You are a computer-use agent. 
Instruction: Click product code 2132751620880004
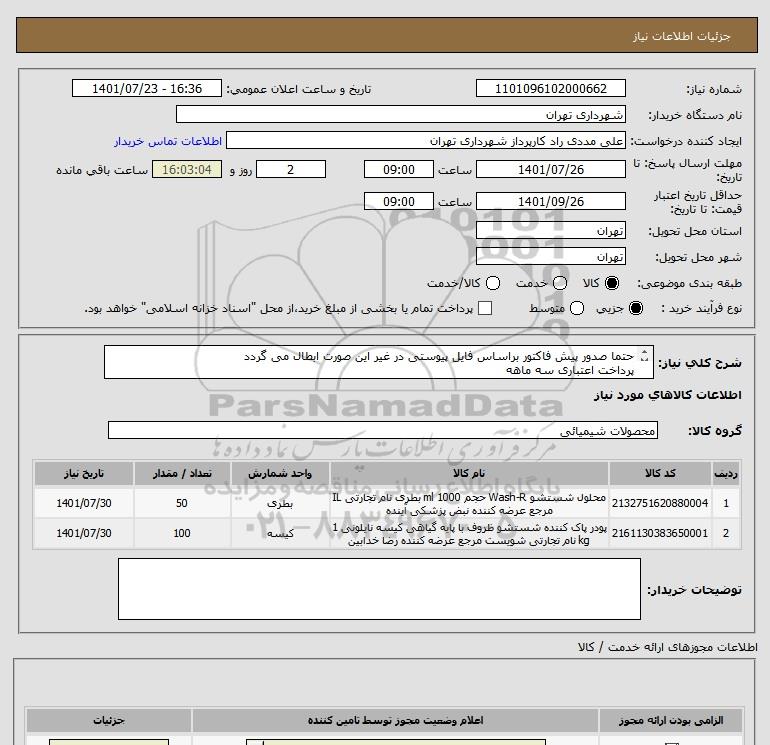click(660, 503)
